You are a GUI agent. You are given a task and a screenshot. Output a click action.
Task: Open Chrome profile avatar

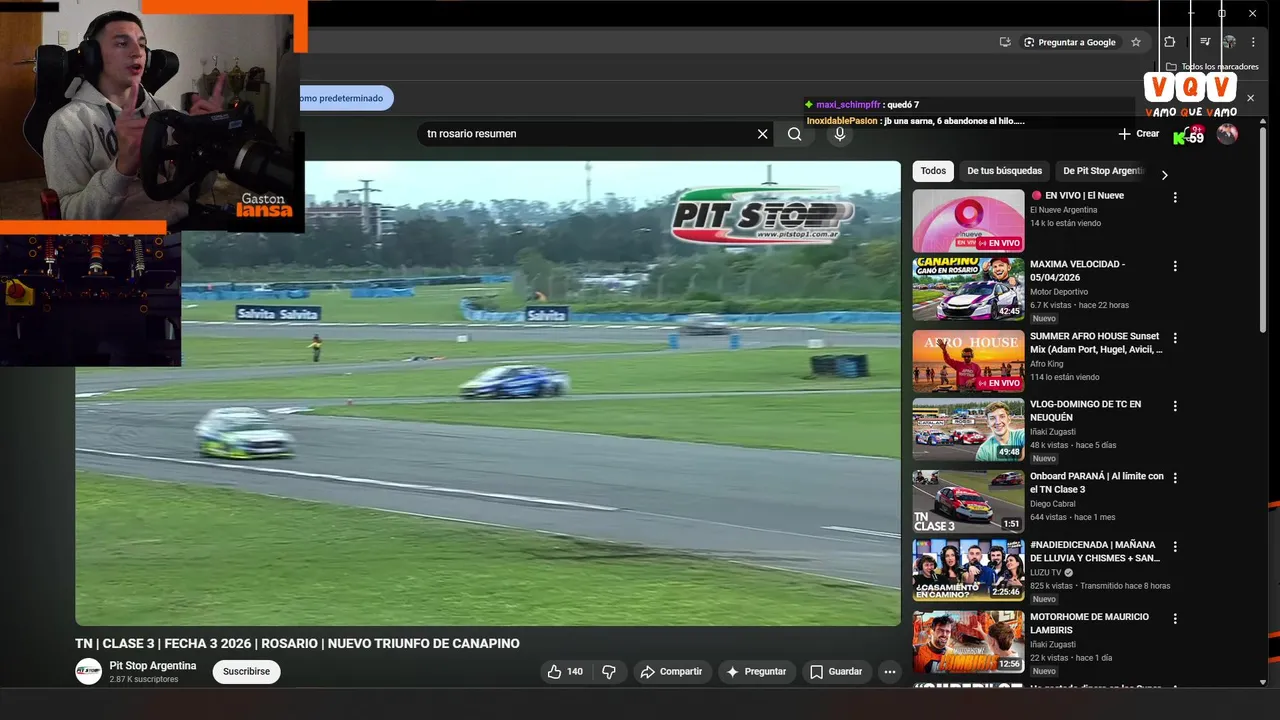click(x=1230, y=42)
